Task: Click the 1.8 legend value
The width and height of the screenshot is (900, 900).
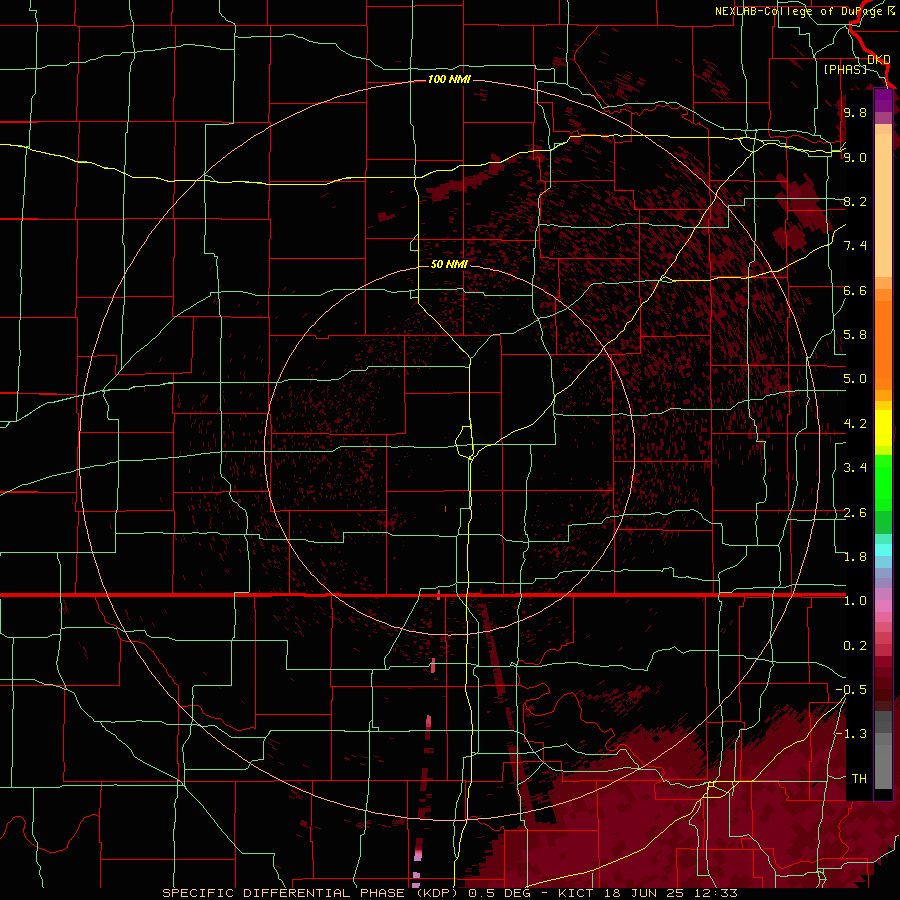Action: coord(855,557)
